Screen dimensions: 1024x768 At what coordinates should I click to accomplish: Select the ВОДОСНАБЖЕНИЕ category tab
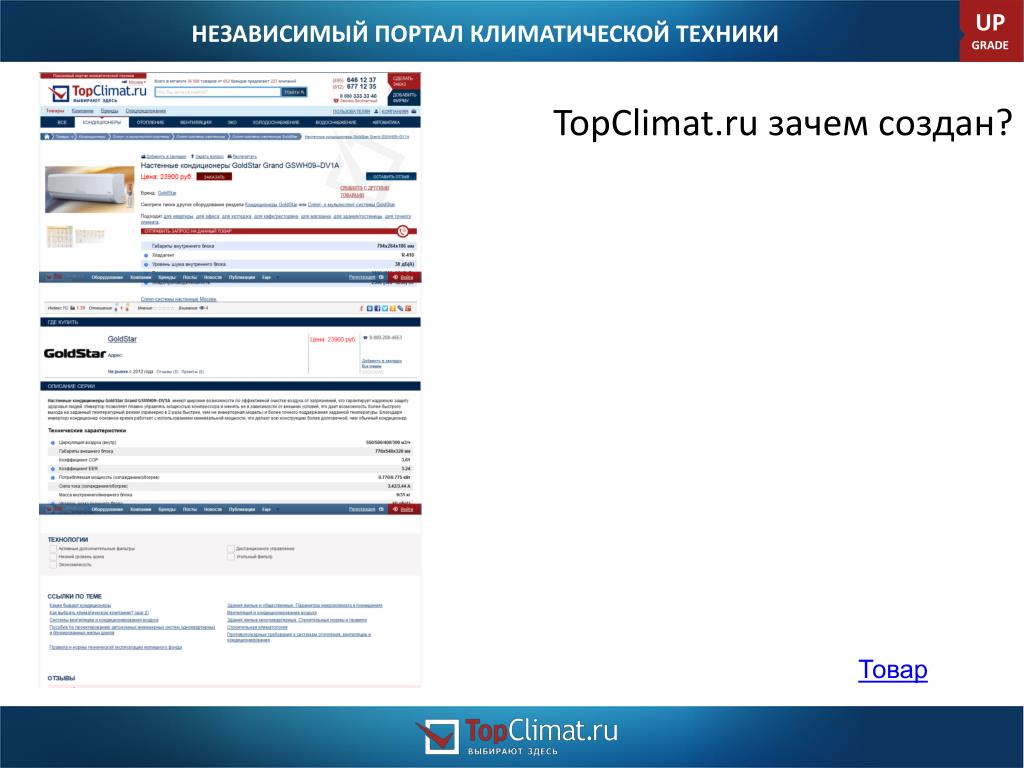point(336,122)
